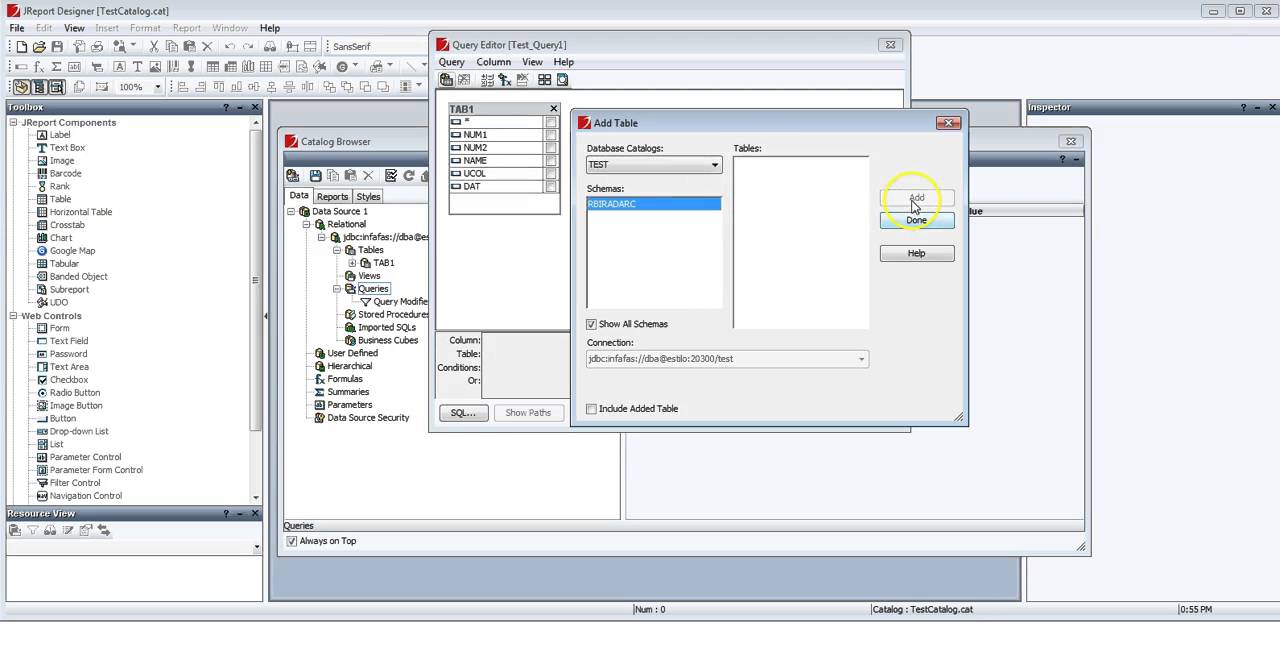Click the Cut scissors icon in main toolbar

[154, 47]
